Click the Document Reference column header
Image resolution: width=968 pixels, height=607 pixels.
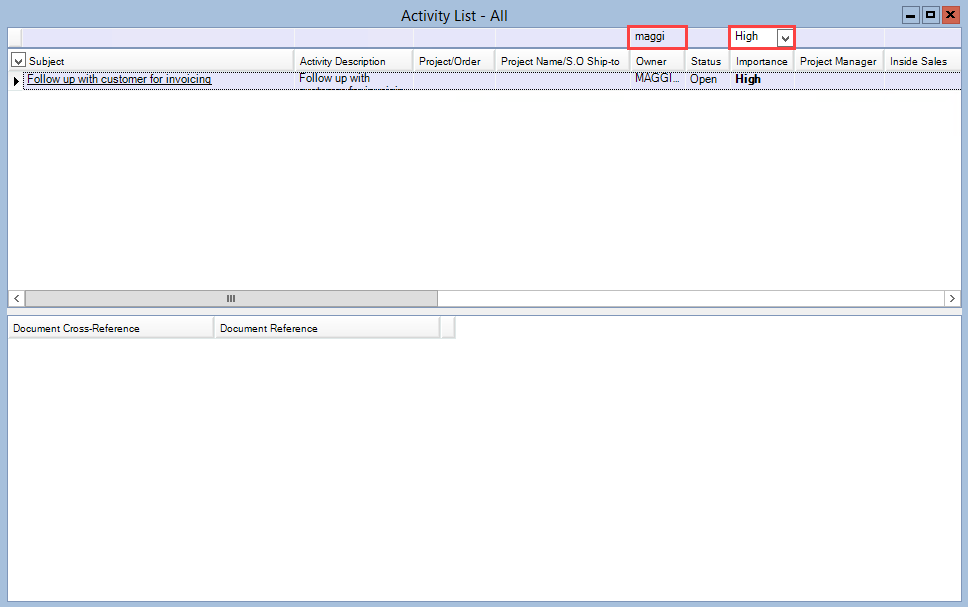pos(326,328)
